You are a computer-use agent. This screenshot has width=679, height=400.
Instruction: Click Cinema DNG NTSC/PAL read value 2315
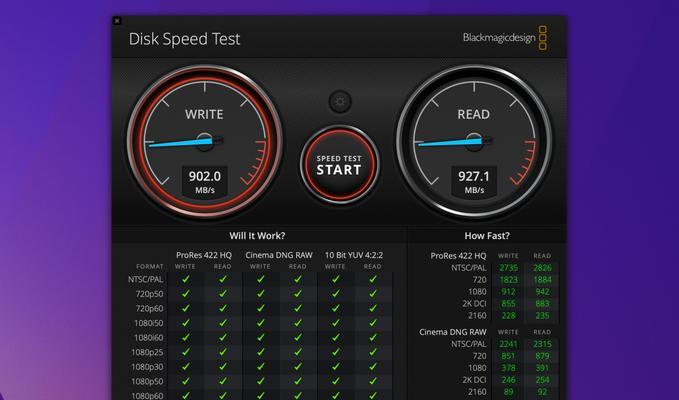542,344
